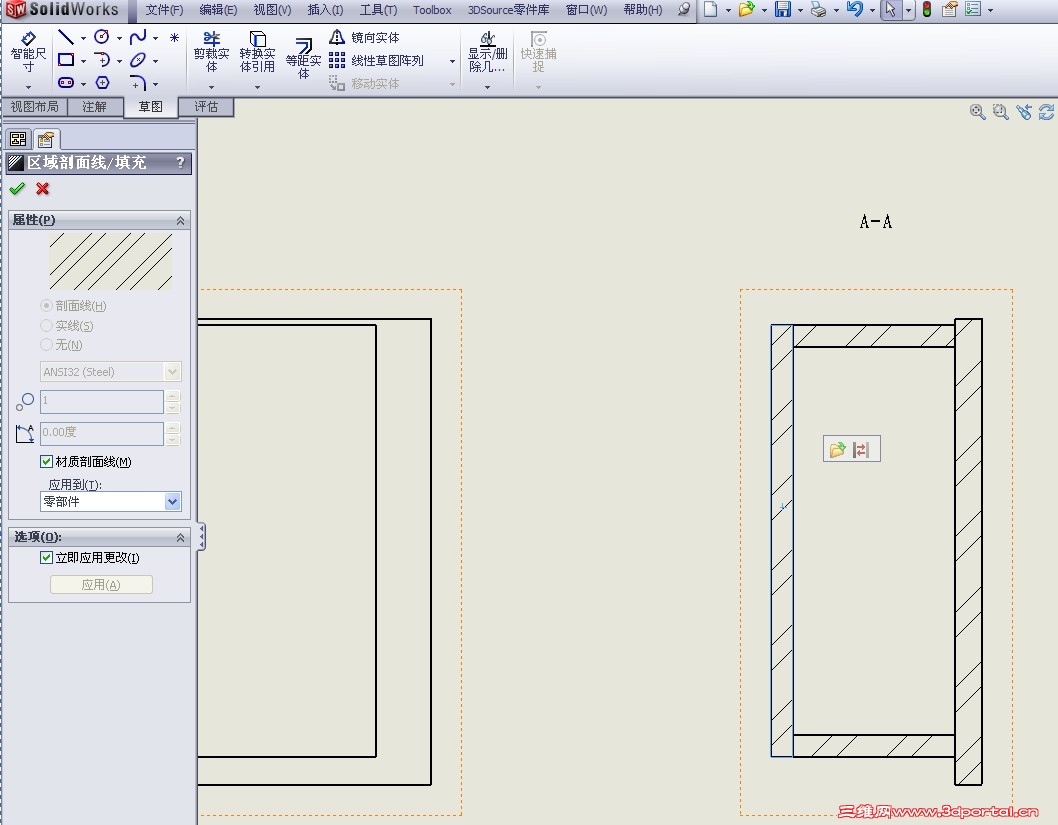Select the Point sketch tool

point(174,38)
